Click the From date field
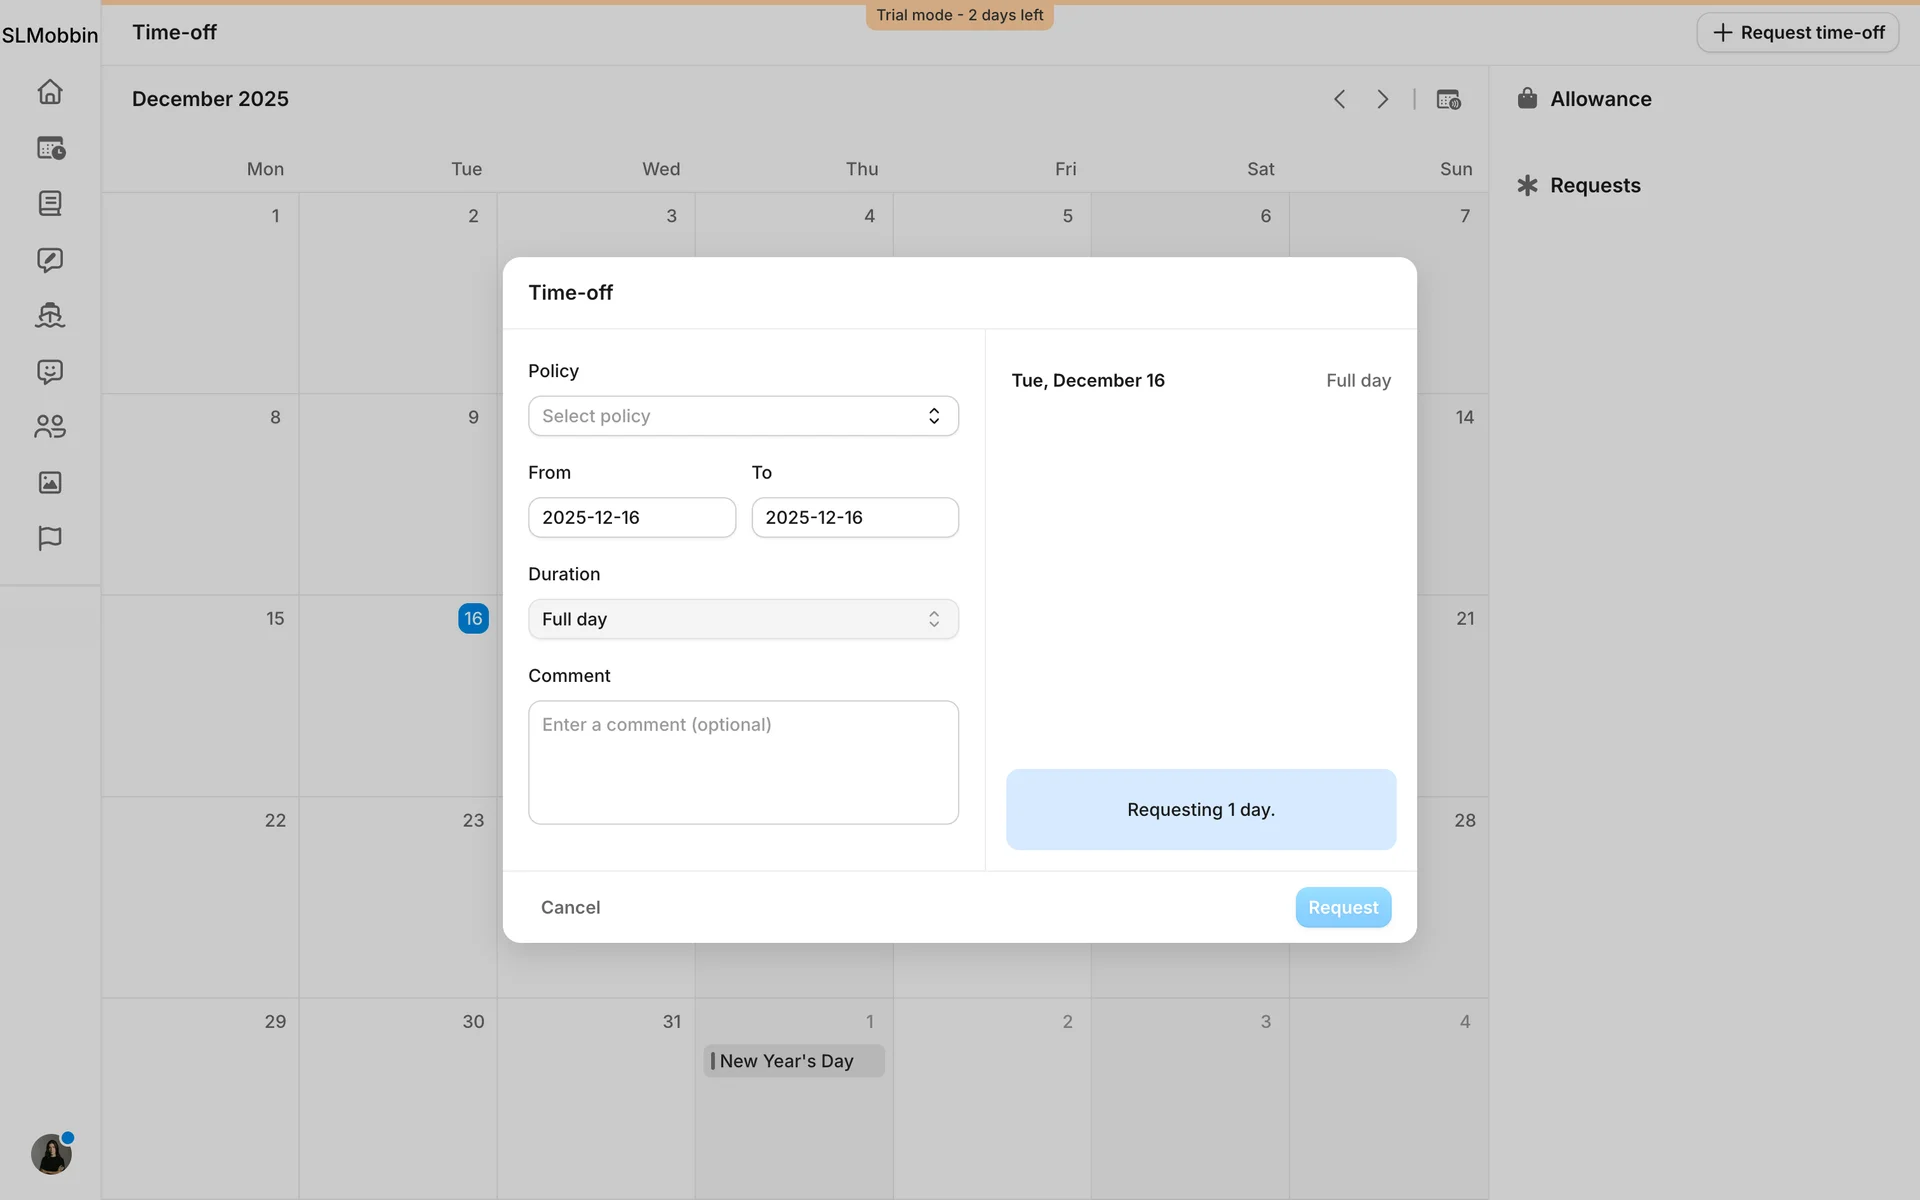Screen dimensions: 1920x1200 pyautogui.click(x=631, y=517)
